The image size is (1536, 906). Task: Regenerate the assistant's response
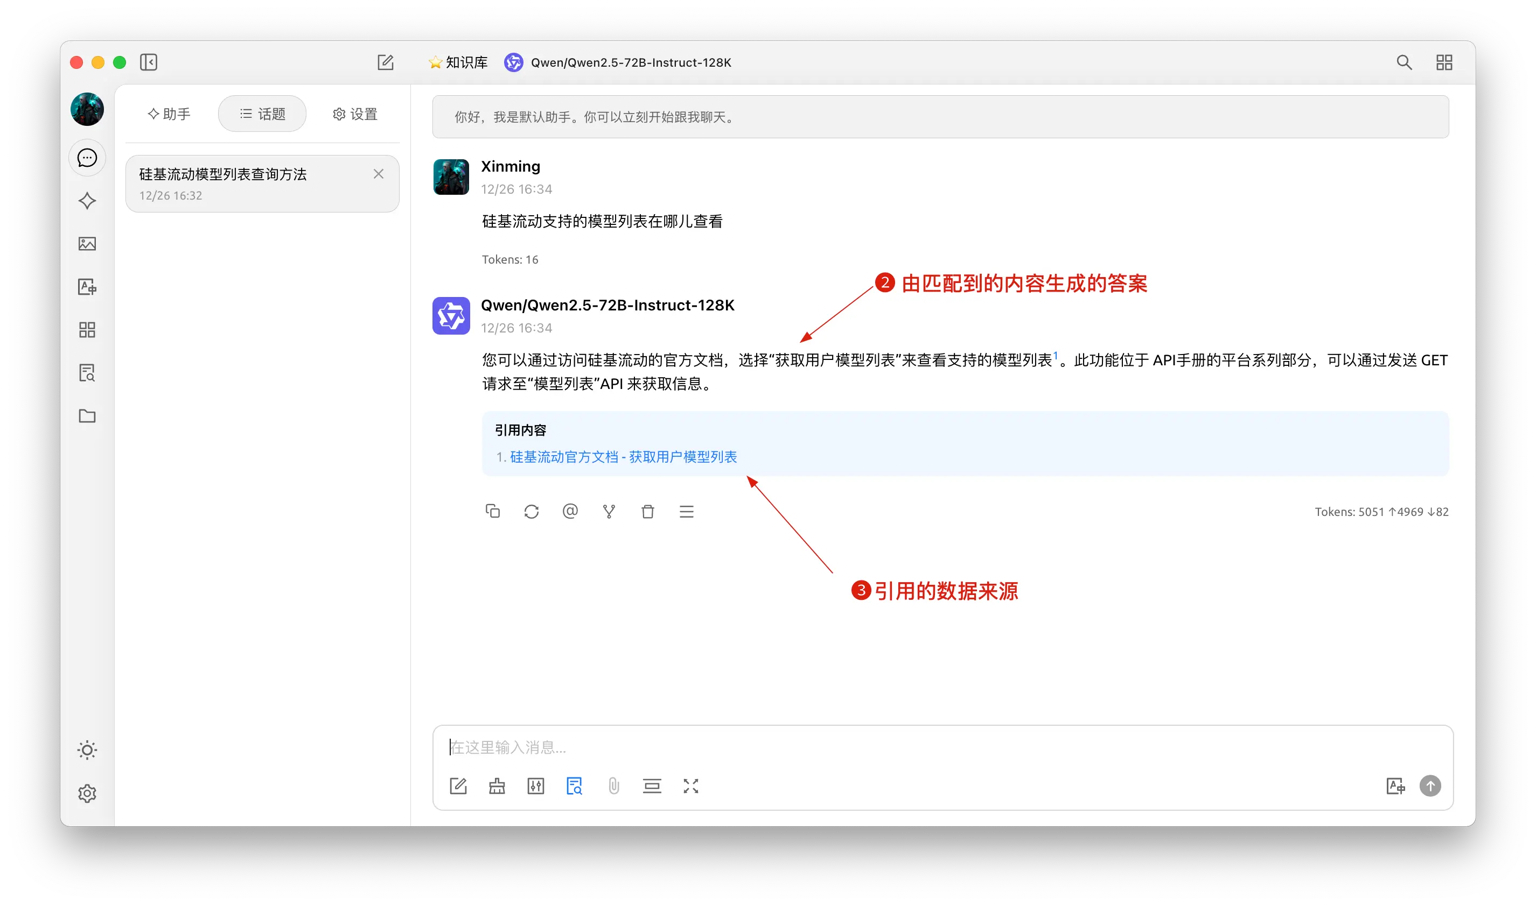tap(531, 511)
